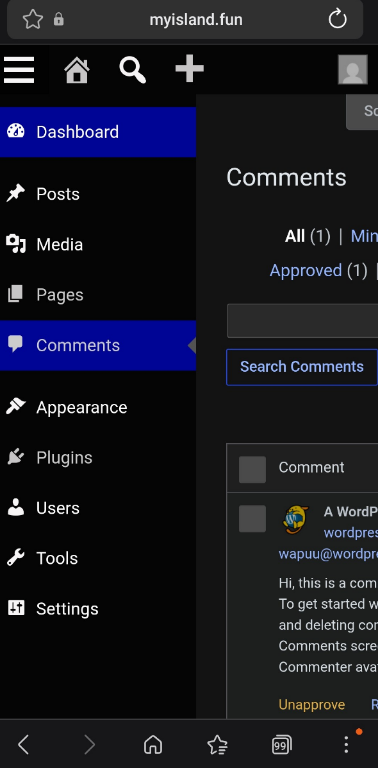Click the Comments speech bubble icon
Viewport: 378px width, 768px height.
[x=15, y=345]
